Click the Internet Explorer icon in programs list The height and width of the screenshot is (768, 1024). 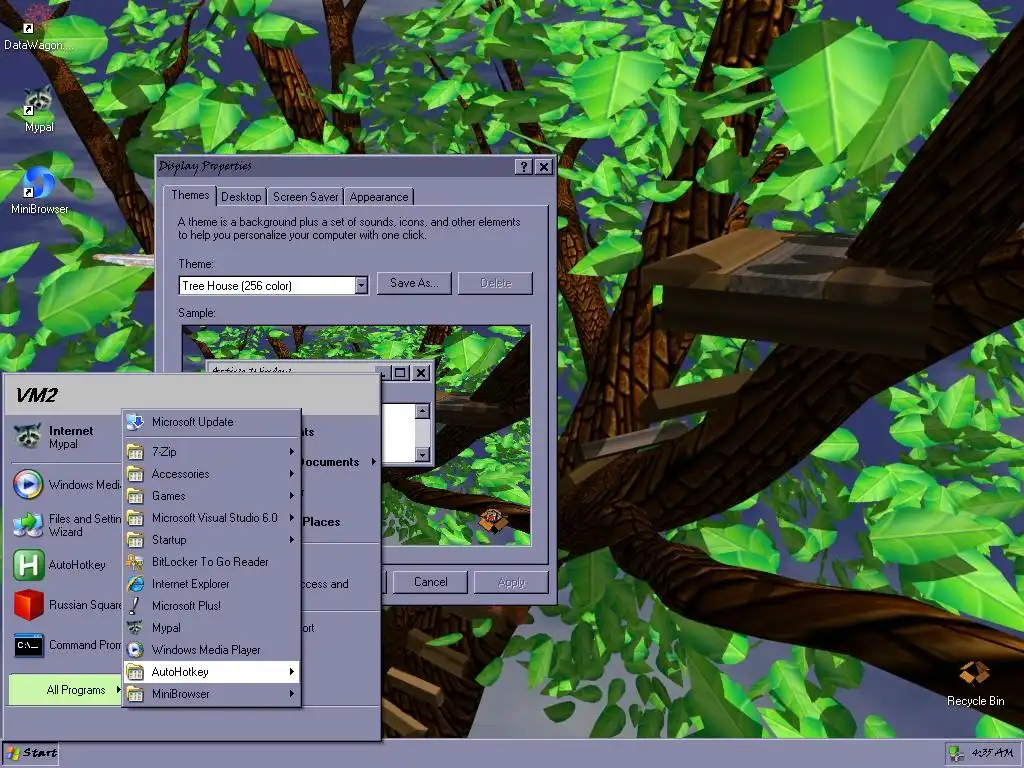pos(135,584)
